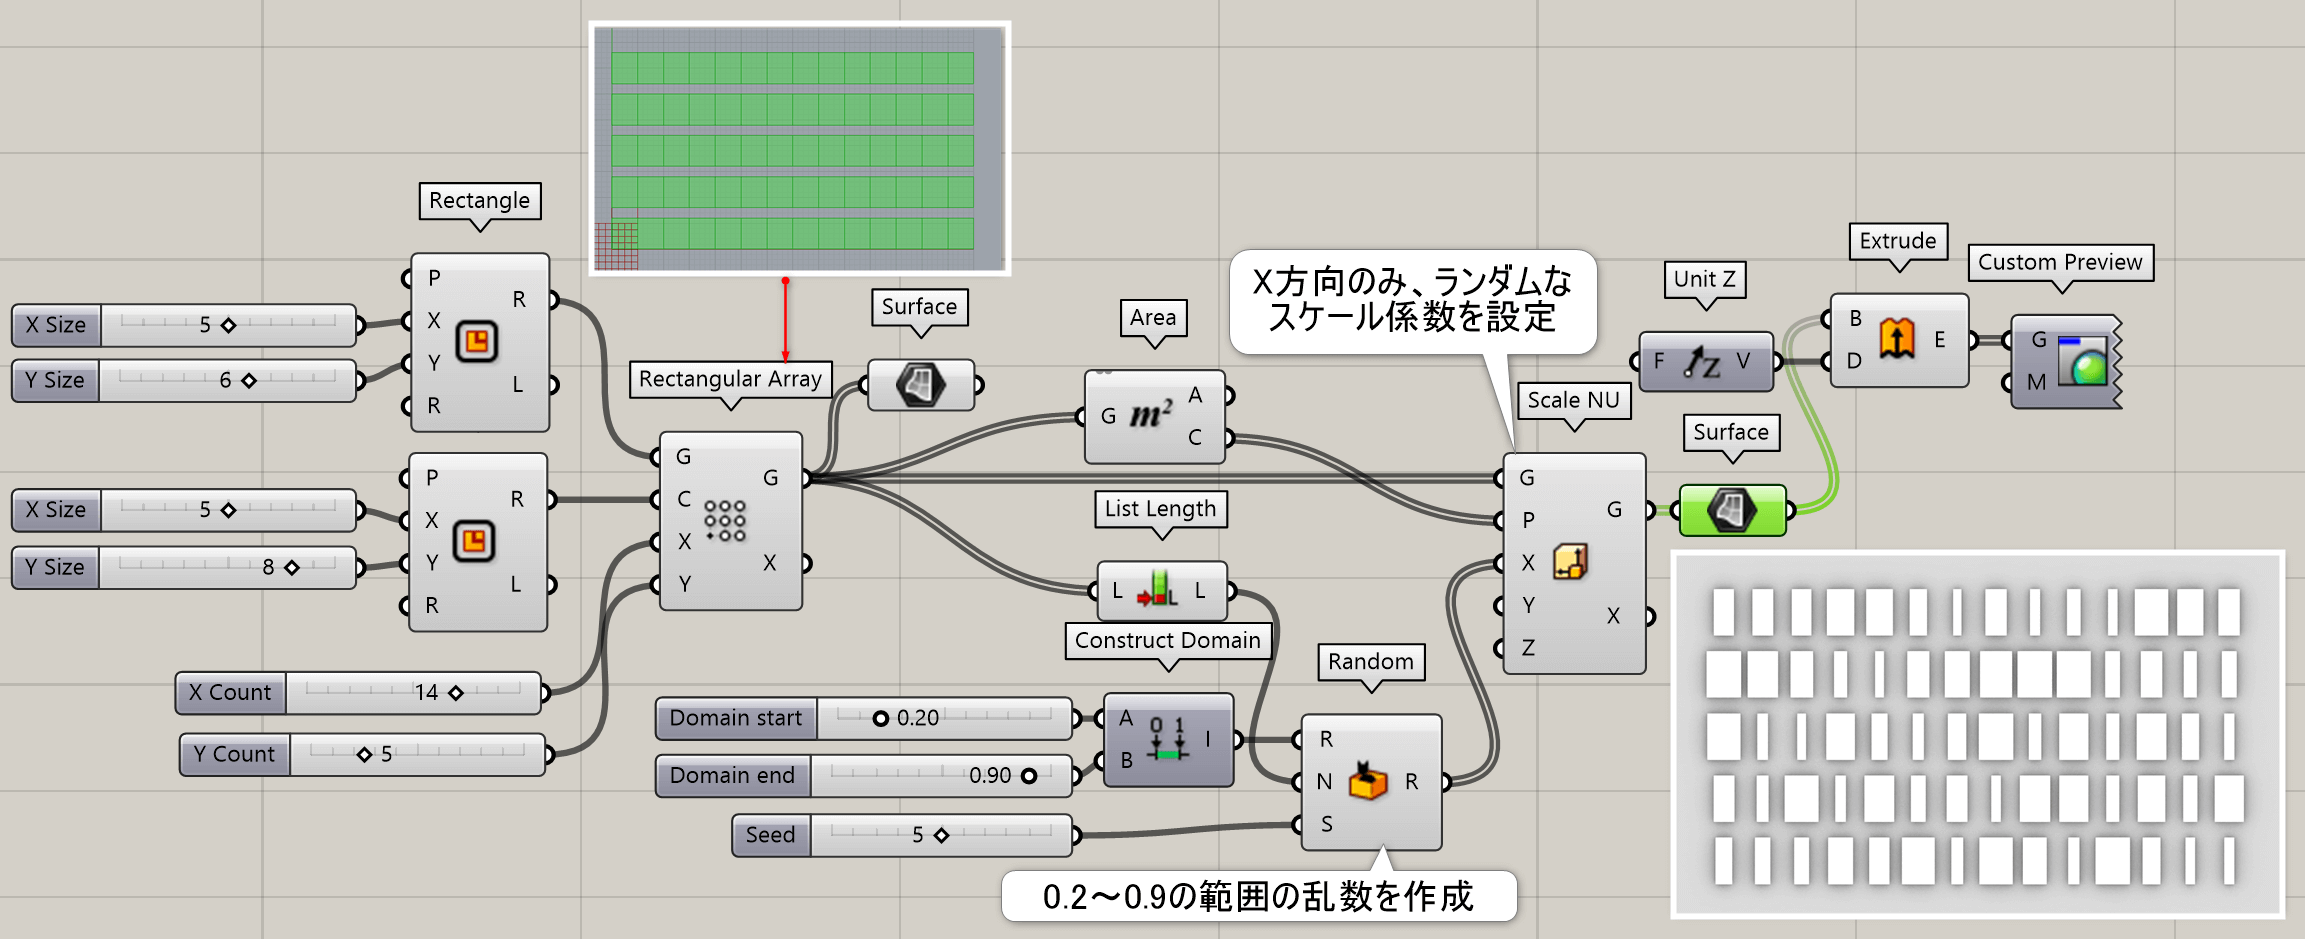
Task: Click the green selected Surface parameter
Action: 1732,511
